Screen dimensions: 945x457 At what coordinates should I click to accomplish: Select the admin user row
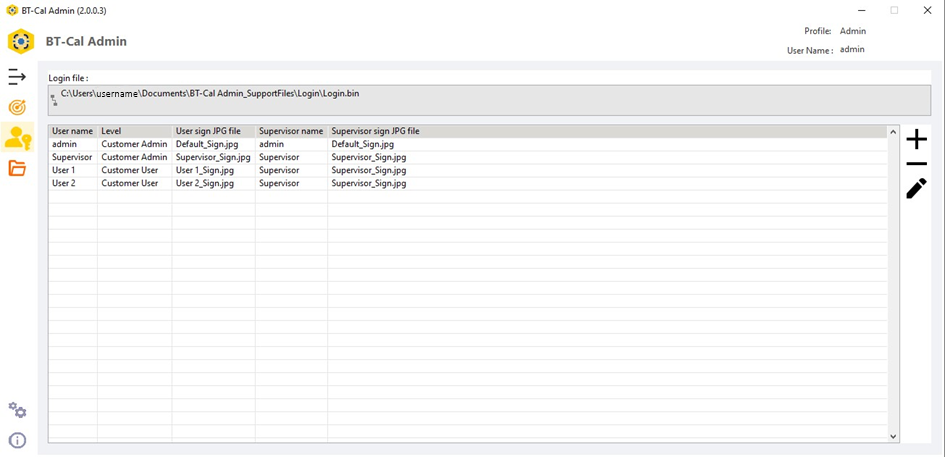(x=65, y=144)
